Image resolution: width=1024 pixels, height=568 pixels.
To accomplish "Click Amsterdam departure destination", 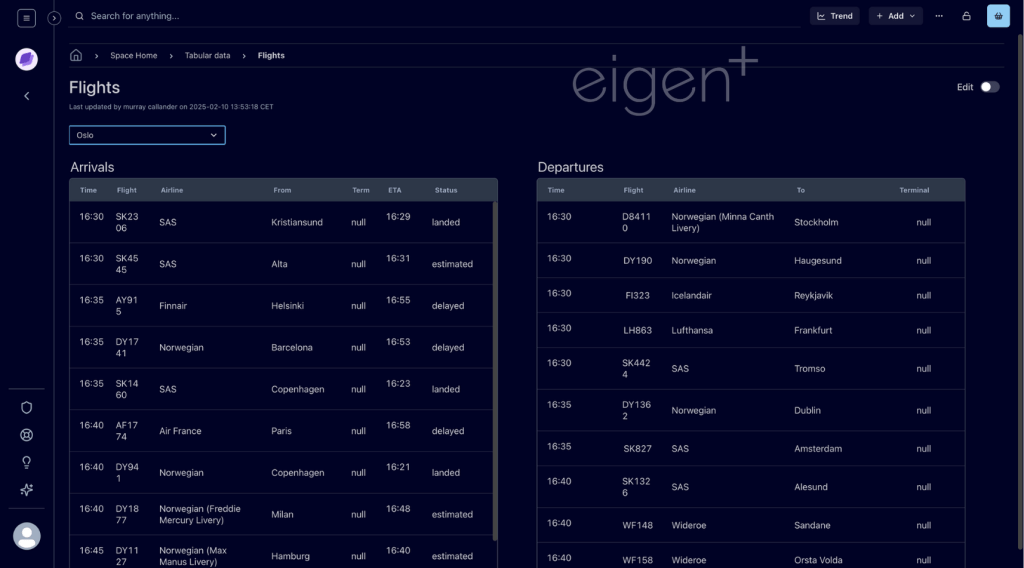I will [x=818, y=449].
